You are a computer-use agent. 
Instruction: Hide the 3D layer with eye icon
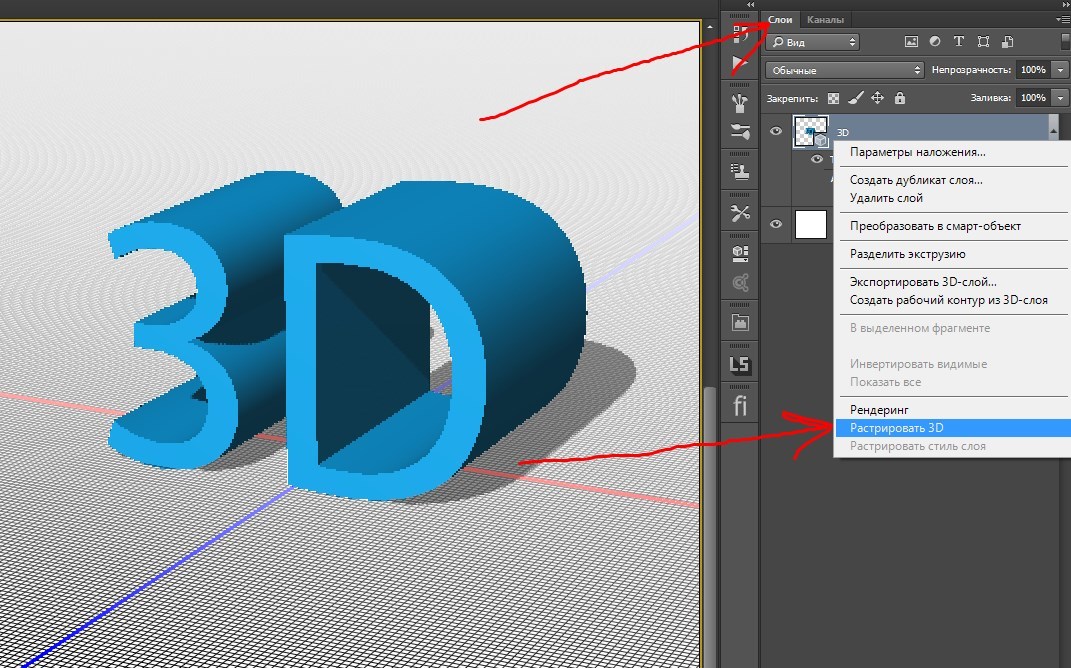(776, 131)
